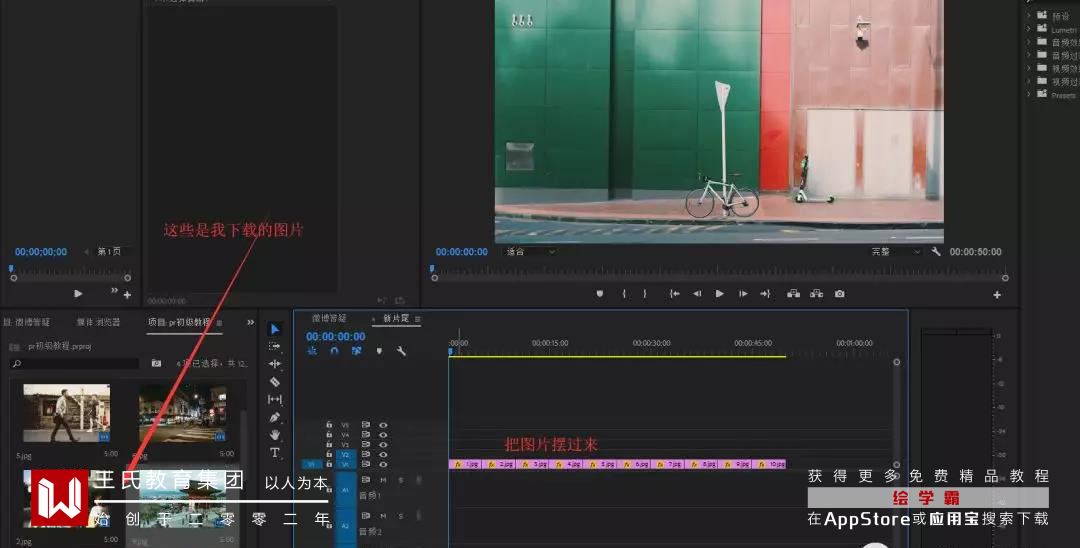
Task: Select the Slip tool
Action: [x=274, y=399]
